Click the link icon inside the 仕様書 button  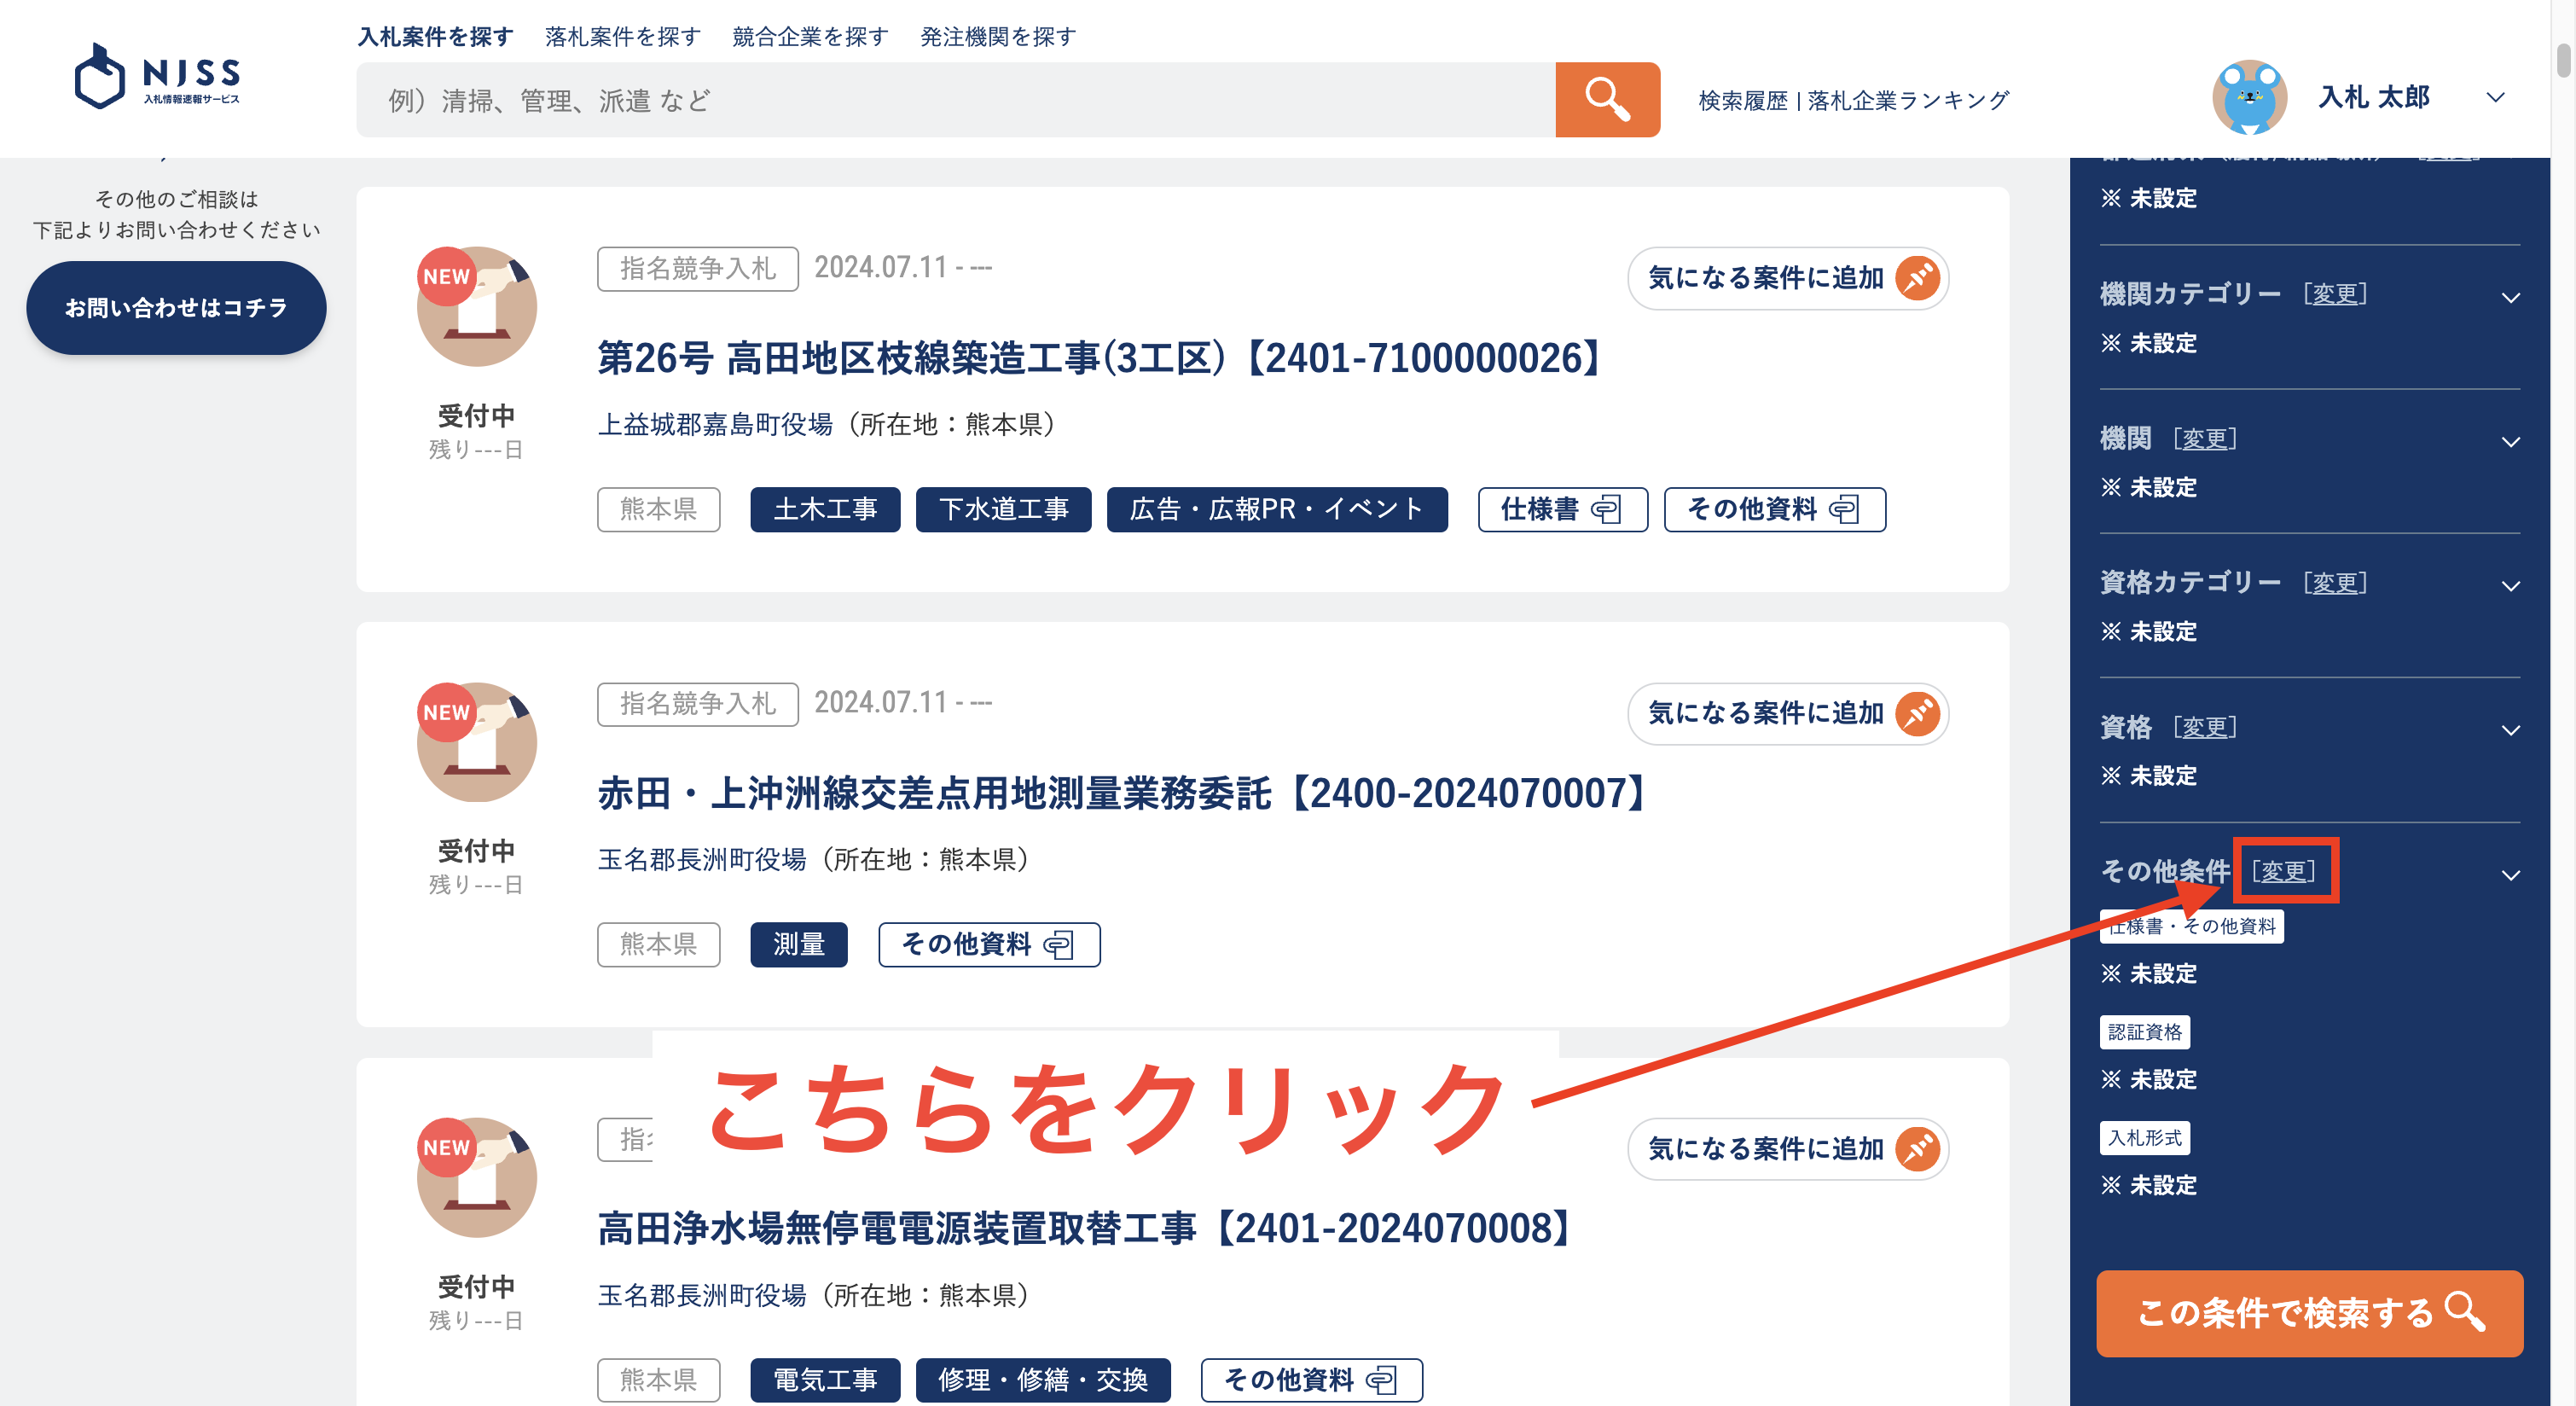(1606, 510)
